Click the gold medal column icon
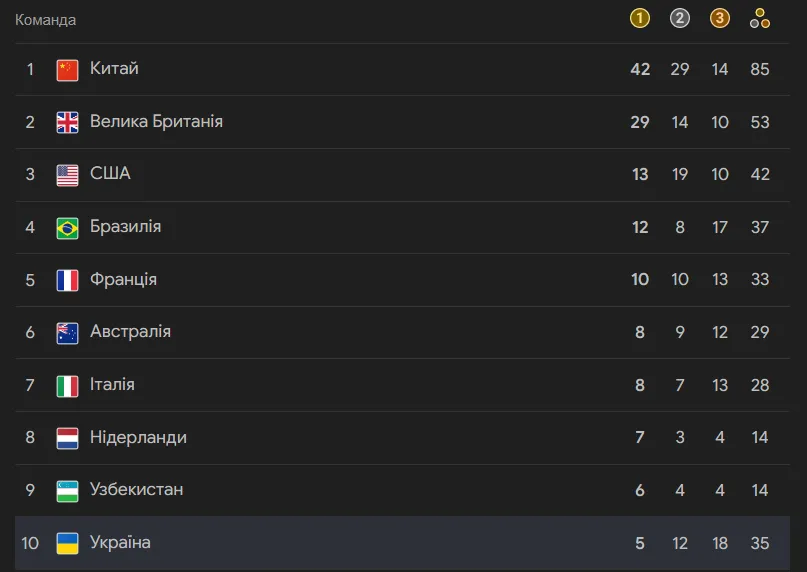This screenshot has width=807, height=572. [640, 18]
